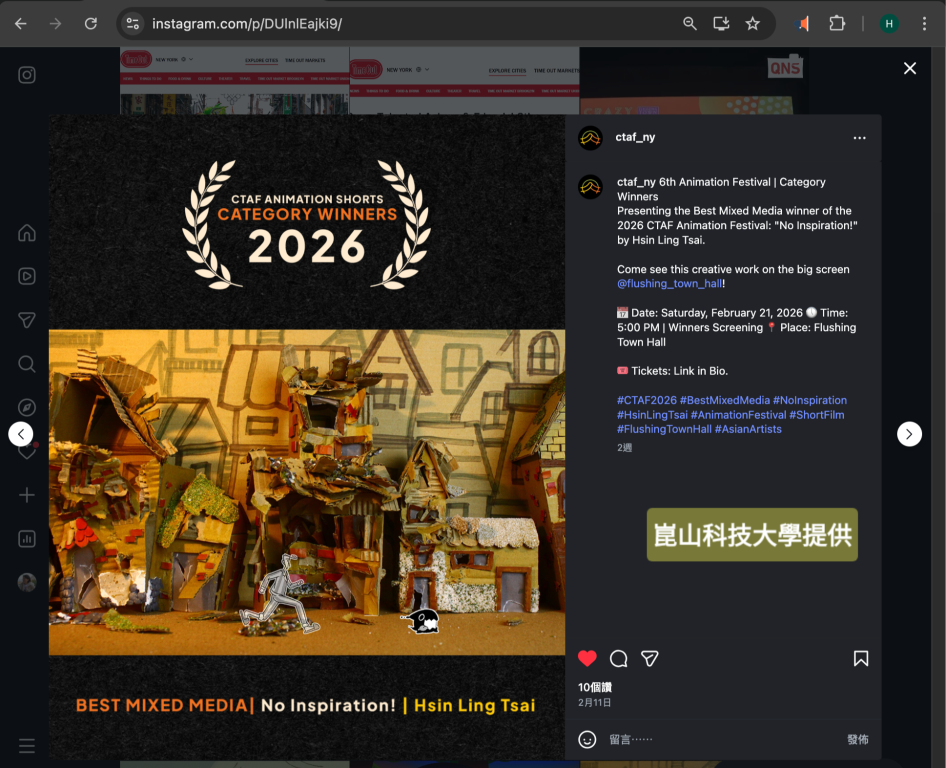Toggle save bookmark on the post
This screenshot has width=946, height=768.
[x=860, y=658]
